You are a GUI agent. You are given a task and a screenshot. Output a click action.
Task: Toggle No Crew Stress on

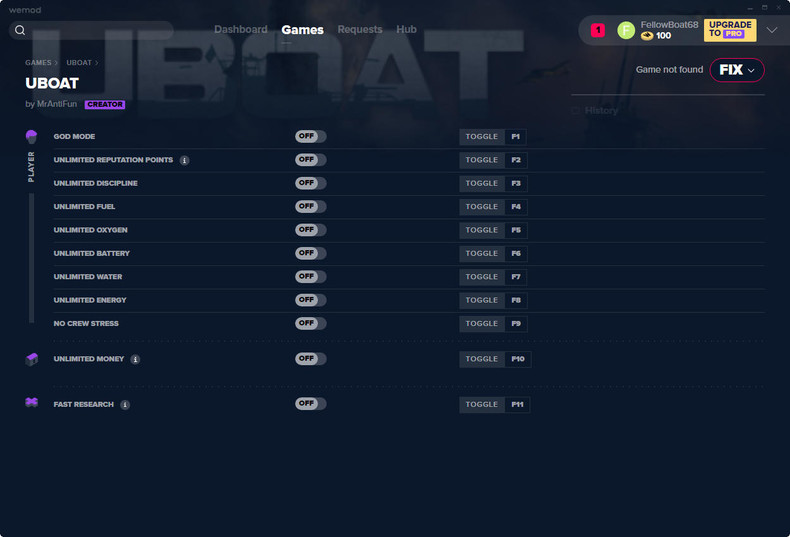310,323
